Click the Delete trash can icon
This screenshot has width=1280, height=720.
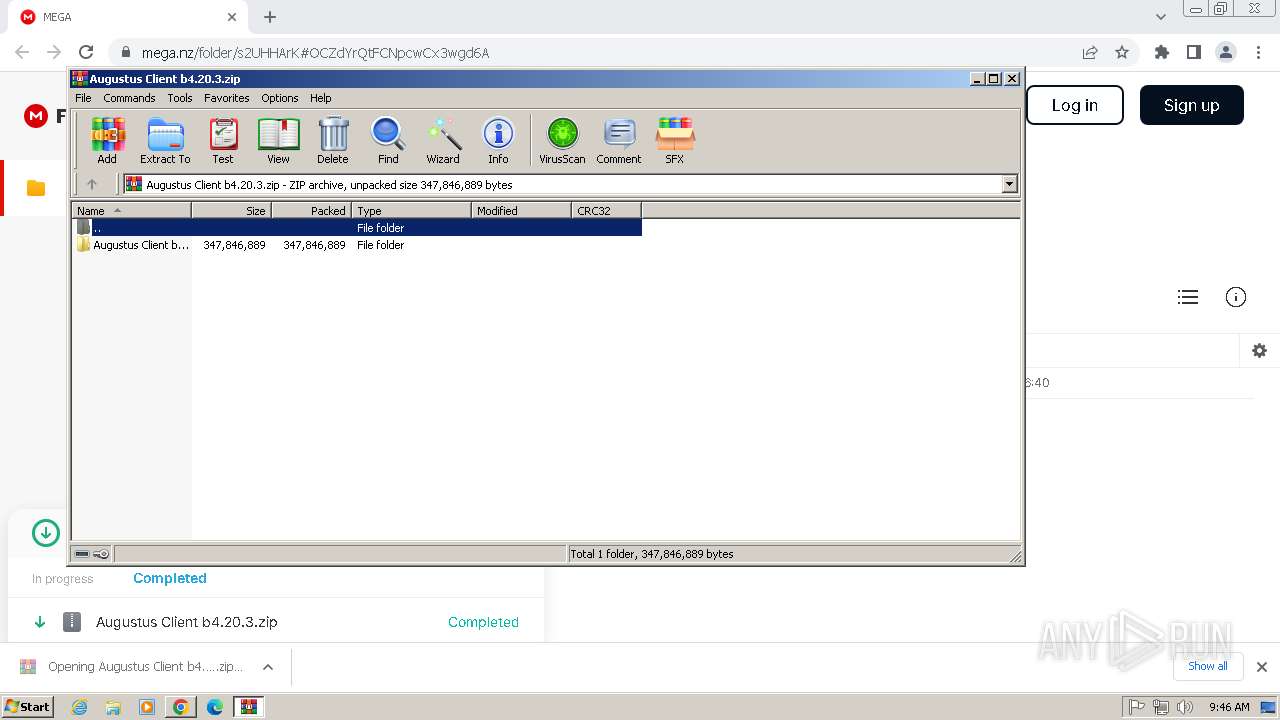coord(333,140)
